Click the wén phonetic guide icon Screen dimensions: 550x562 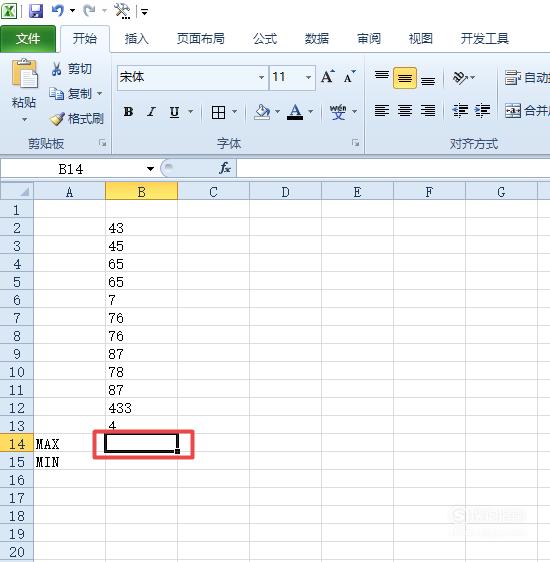(x=338, y=112)
